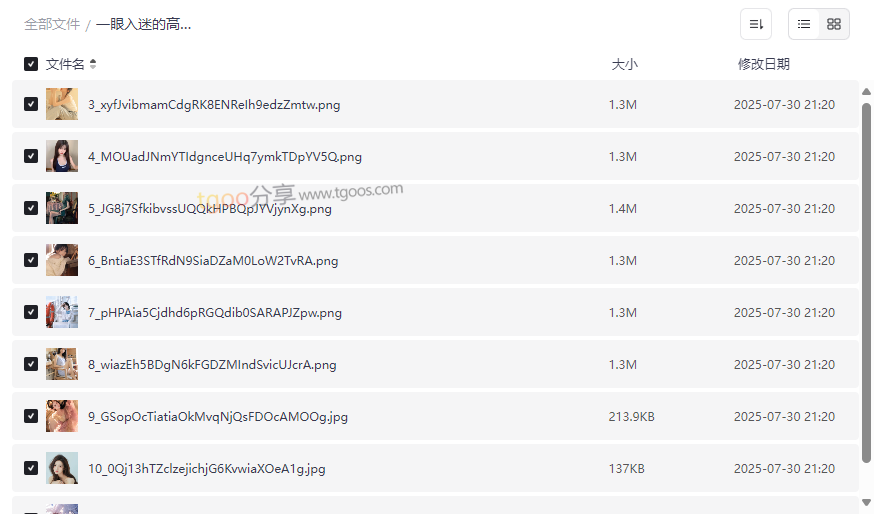Sort files by name arrow icon
Screen dimensions: 874x514
(x=93, y=64)
